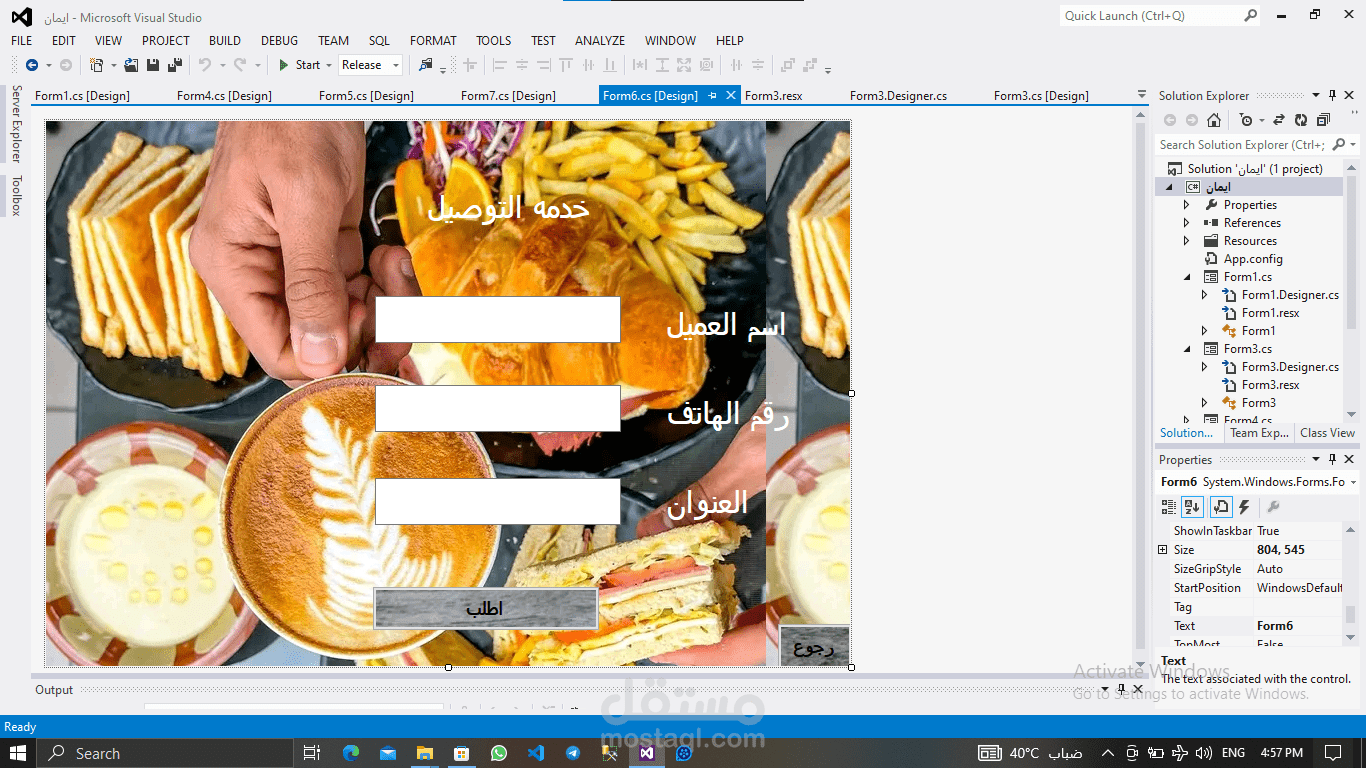1366x768 pixels.
Task: Click the address text box
Action: tap(497, 501)
